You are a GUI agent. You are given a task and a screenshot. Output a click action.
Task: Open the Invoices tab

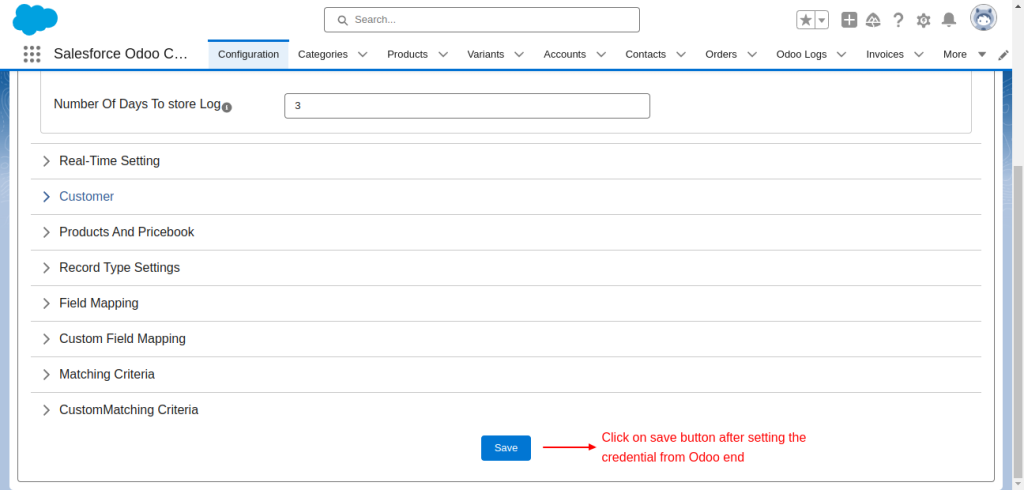885,54
